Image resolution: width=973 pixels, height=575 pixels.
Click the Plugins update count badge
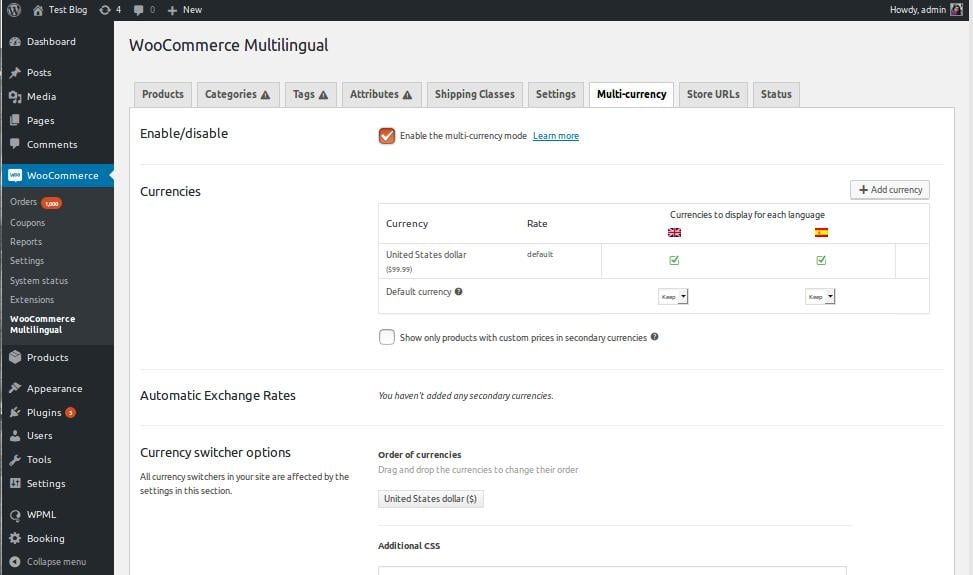tap(71, 412)
